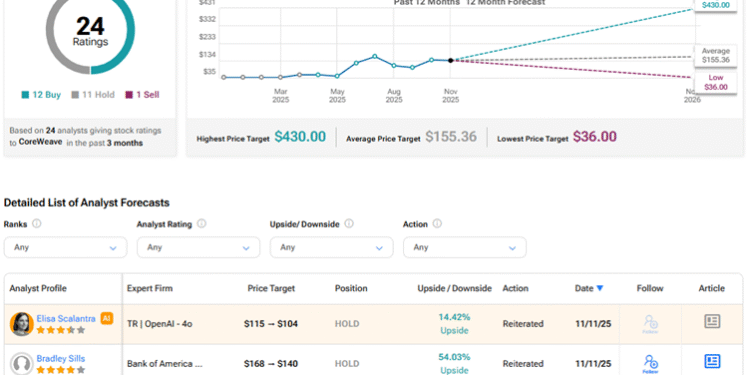Image resolution: width=750 pixels, height=375 pixels.
Task: Click Bradley Sills' star rating
Action: (61, 370)
